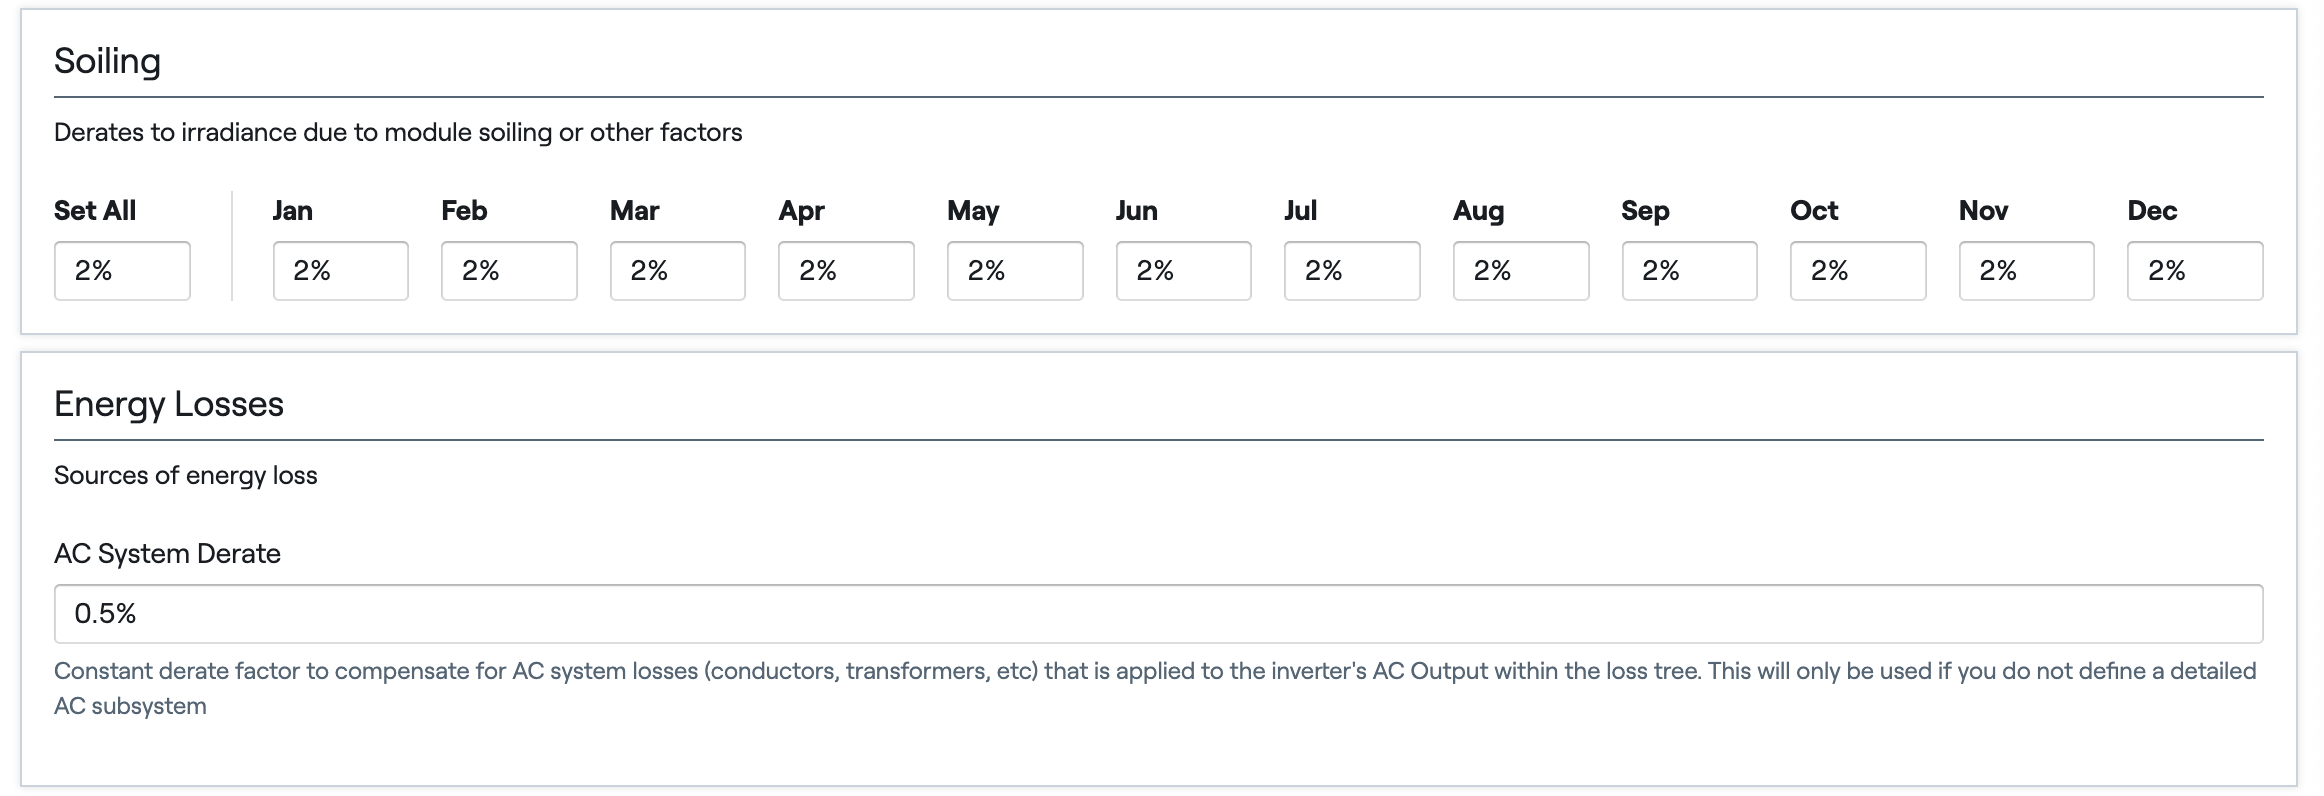The width and height of the screenshot is (2324, 796).
Task: Click the soiling derates description text
Action: click(398, 132)
